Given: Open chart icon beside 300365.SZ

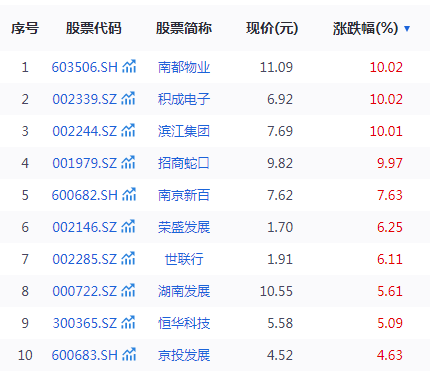Looking at the screenshot, I should pos(128,322).
